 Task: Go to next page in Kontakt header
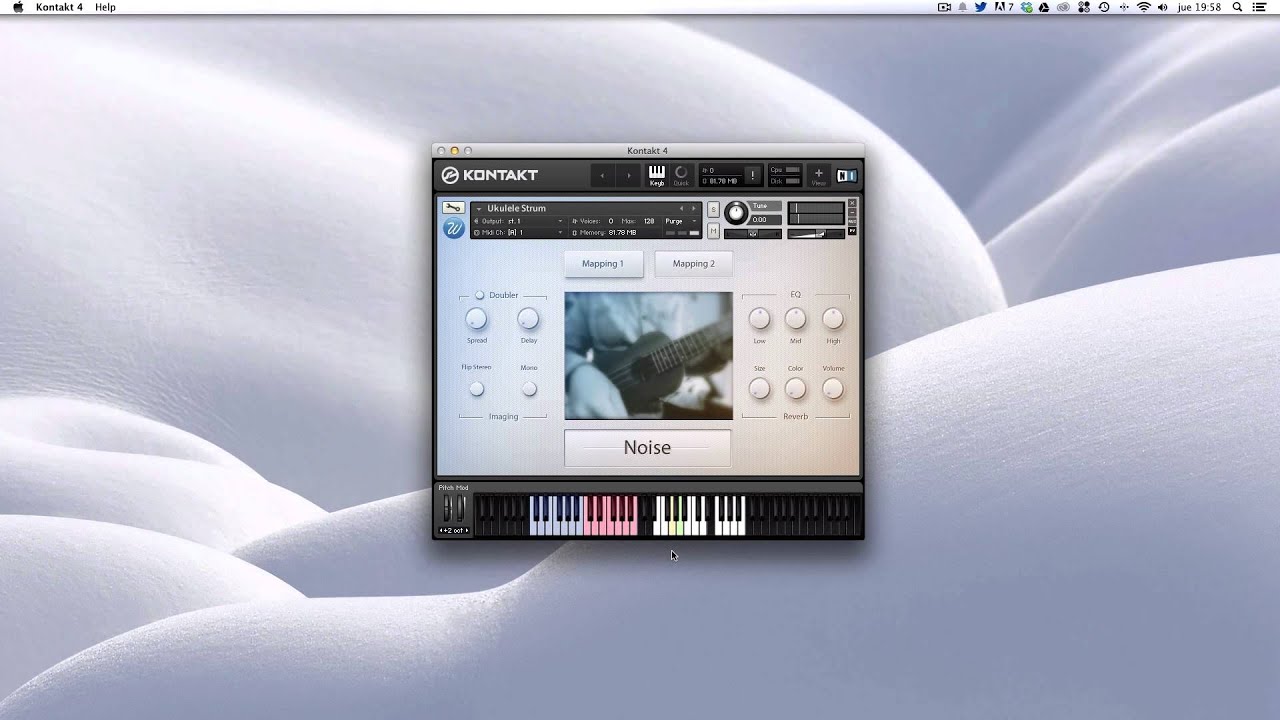tap(629, 176)
